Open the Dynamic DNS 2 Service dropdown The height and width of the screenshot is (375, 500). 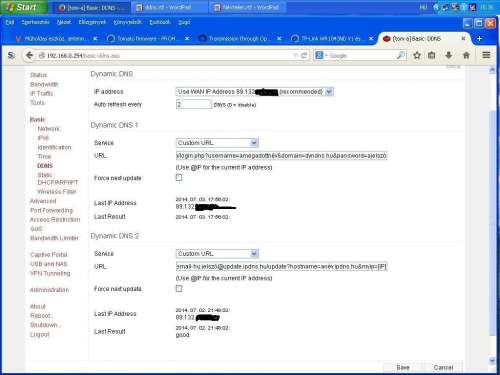[x=217, y=254]
